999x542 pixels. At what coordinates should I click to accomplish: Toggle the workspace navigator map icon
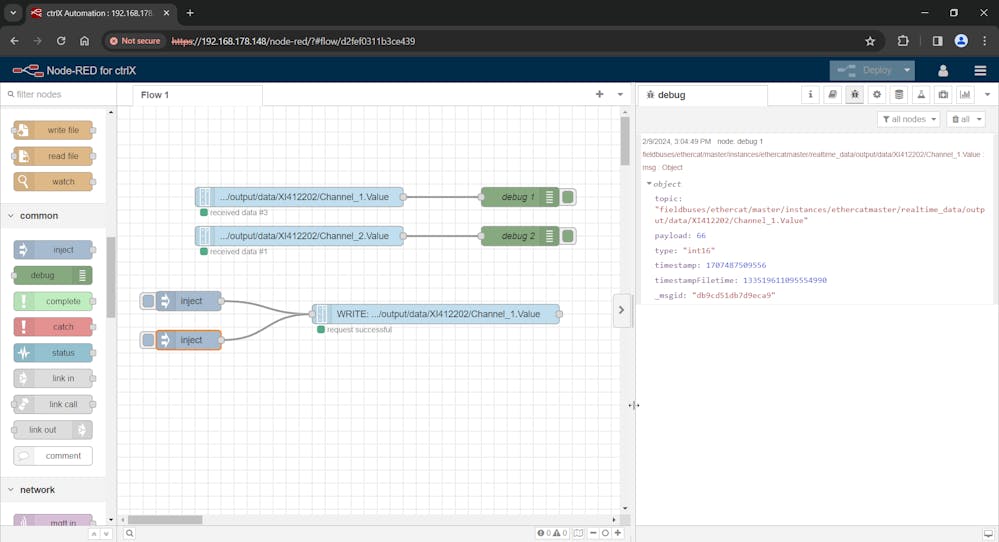pos(578,533)
